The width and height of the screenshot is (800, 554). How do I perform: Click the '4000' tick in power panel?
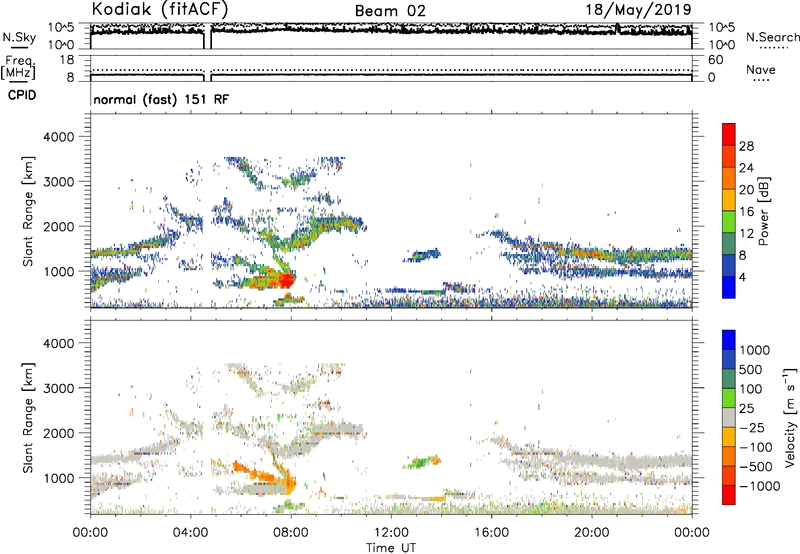(x=58, y=137)
